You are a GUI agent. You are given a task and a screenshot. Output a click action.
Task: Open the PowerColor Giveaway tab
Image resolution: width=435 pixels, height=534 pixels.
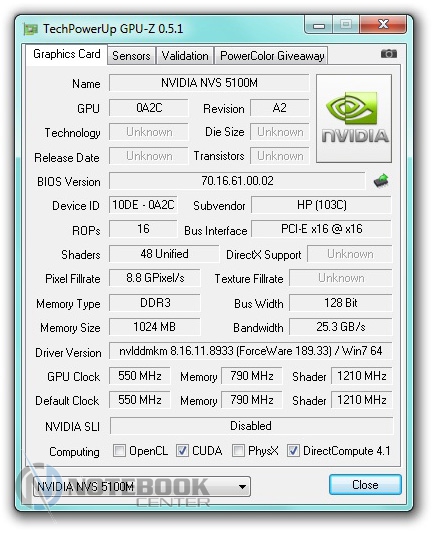[x=271, y=56]
